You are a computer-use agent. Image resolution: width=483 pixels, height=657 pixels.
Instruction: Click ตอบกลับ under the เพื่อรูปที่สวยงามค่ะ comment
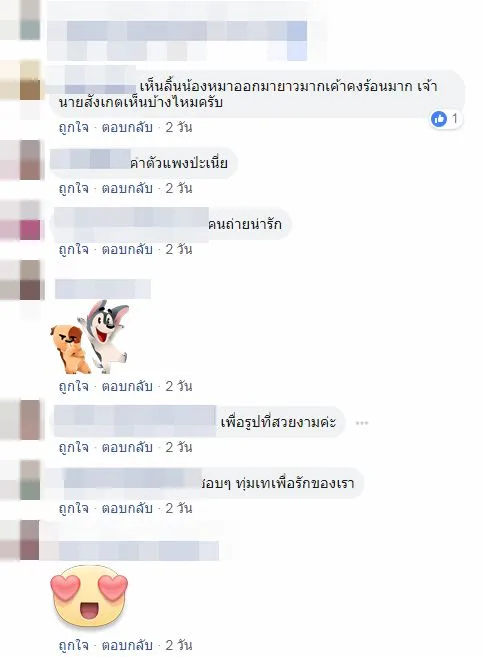tap(127, 447)
